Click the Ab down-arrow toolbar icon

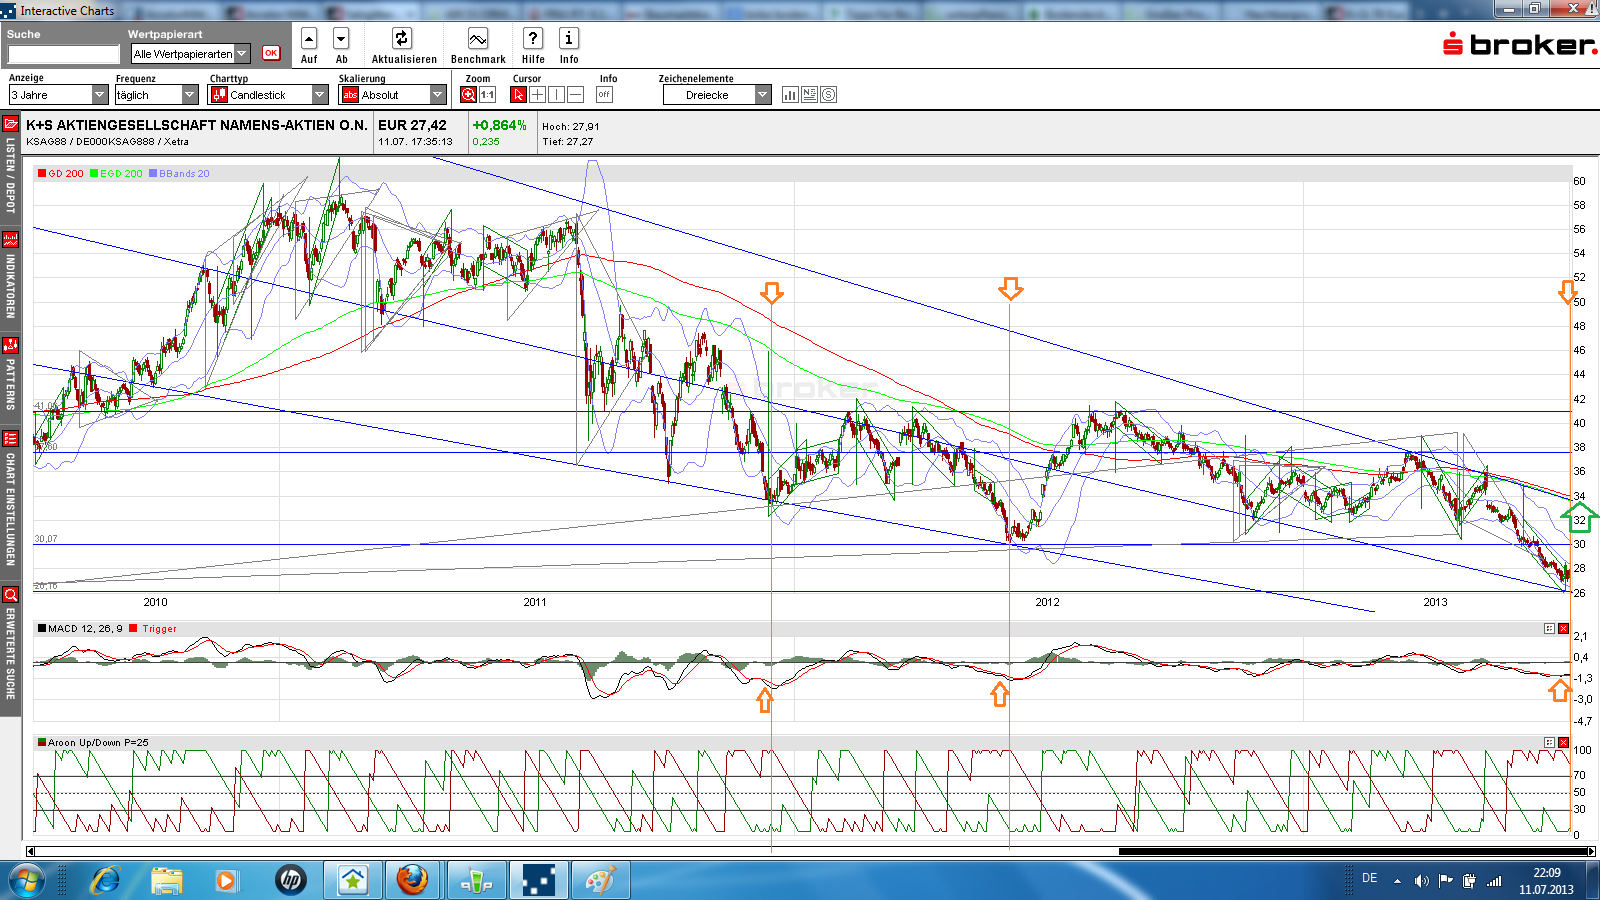pyautogui.click(x=341, y=38)
